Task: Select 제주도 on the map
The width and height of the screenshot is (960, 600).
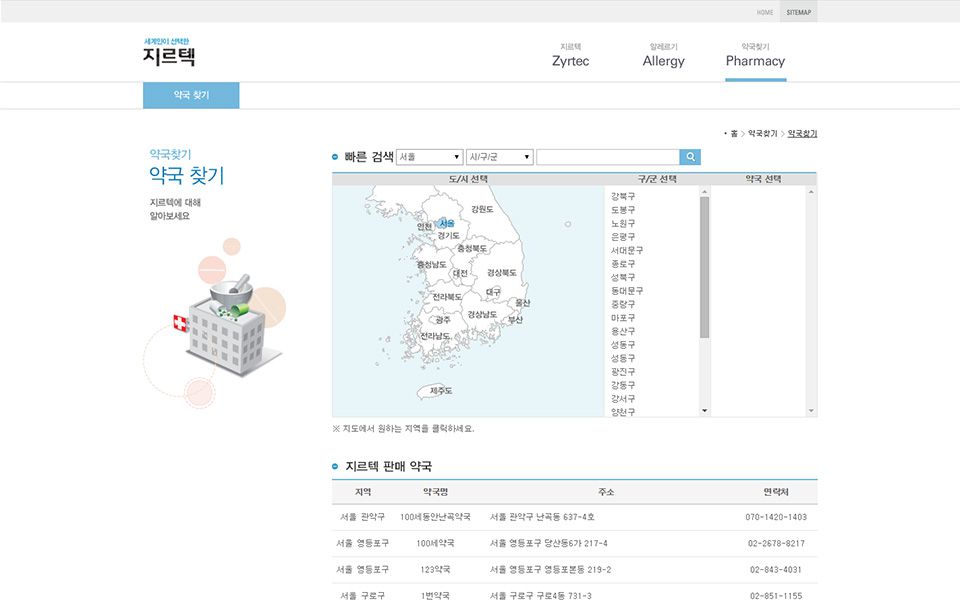Action: pos(441,390)
